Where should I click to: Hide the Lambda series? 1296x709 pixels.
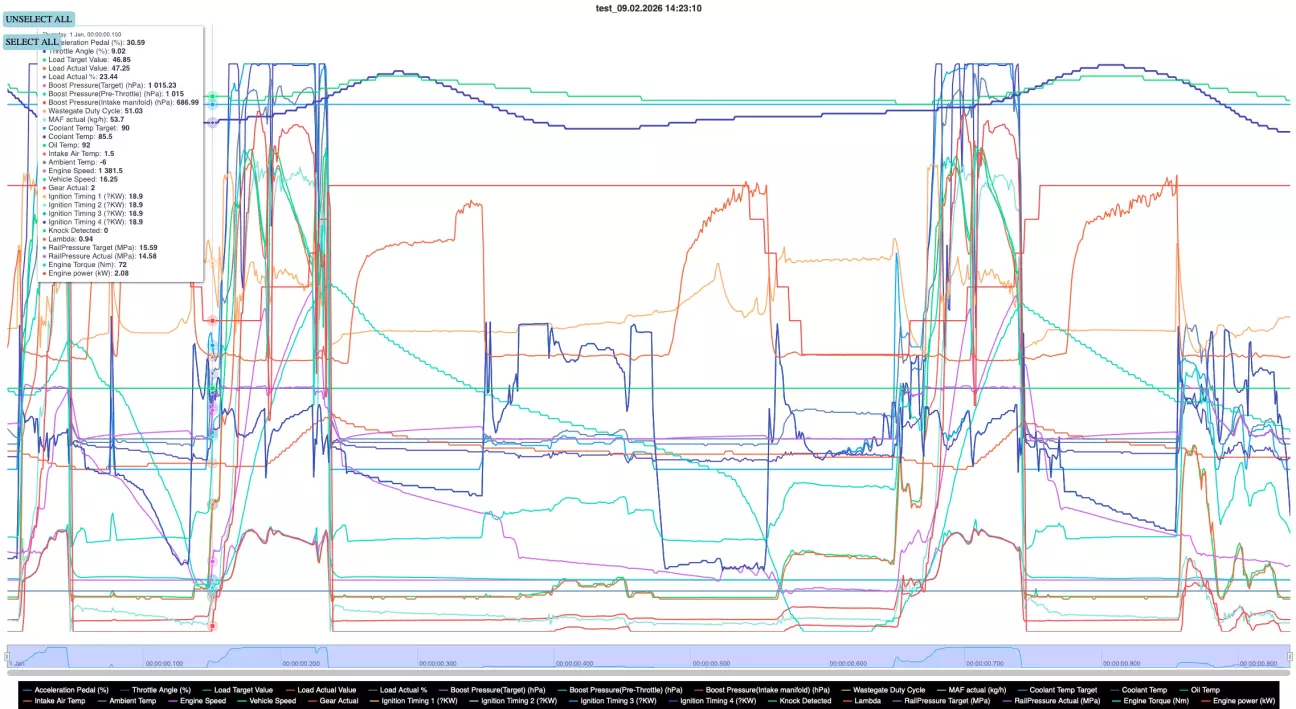(867, 701)
